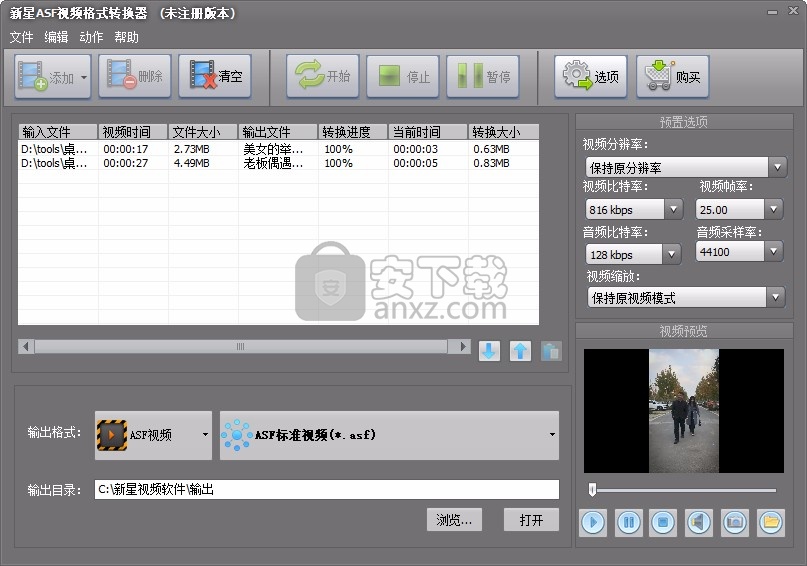Click the trash bin icon below file list
Image resolution: width=807 pixels, height=566 pixels.
tap(551, 351)
